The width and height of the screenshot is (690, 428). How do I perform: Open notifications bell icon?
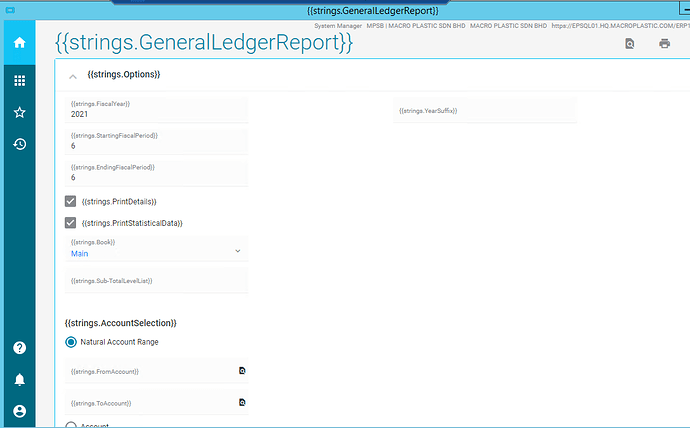pos(19,380)
